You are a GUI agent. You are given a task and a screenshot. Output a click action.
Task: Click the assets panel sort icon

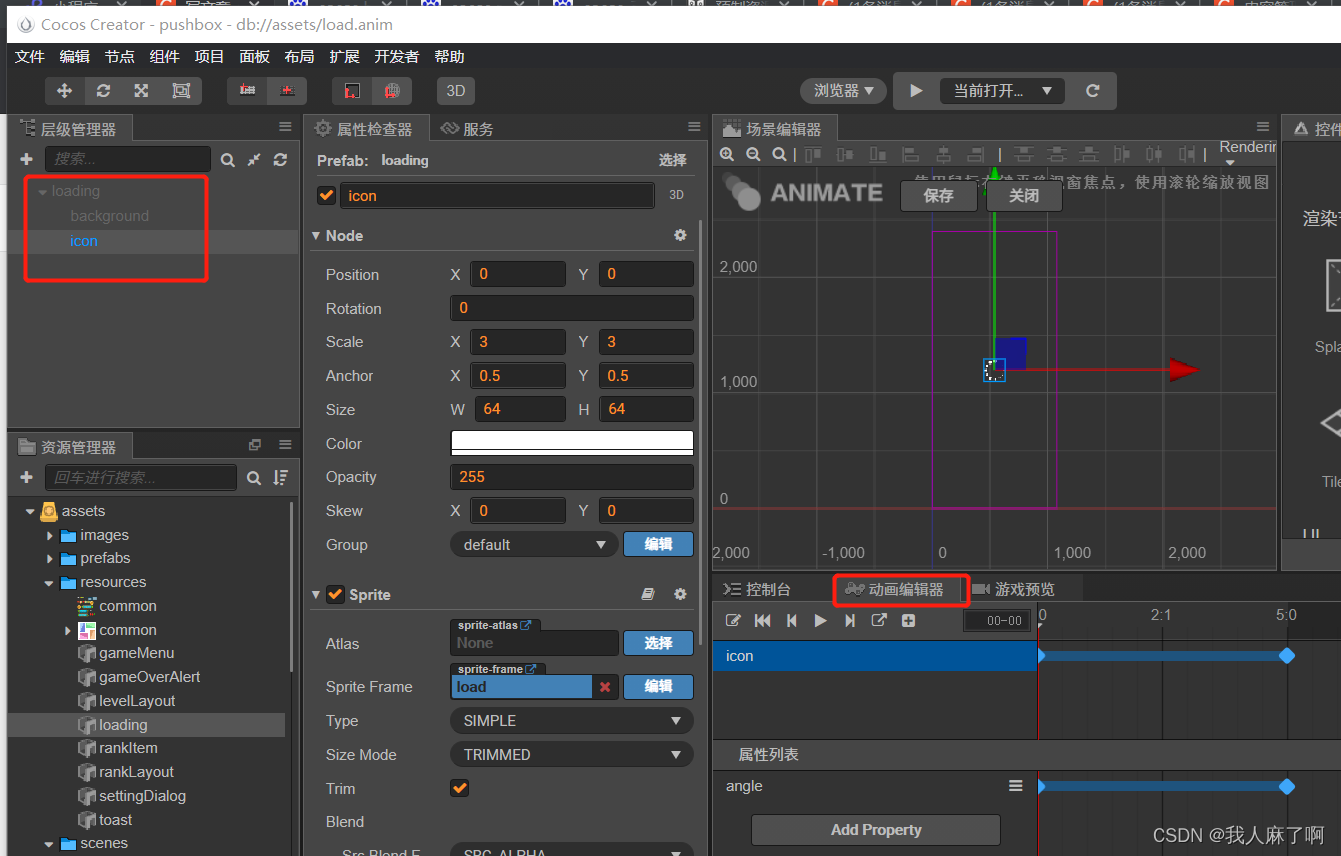pos(281,477)
